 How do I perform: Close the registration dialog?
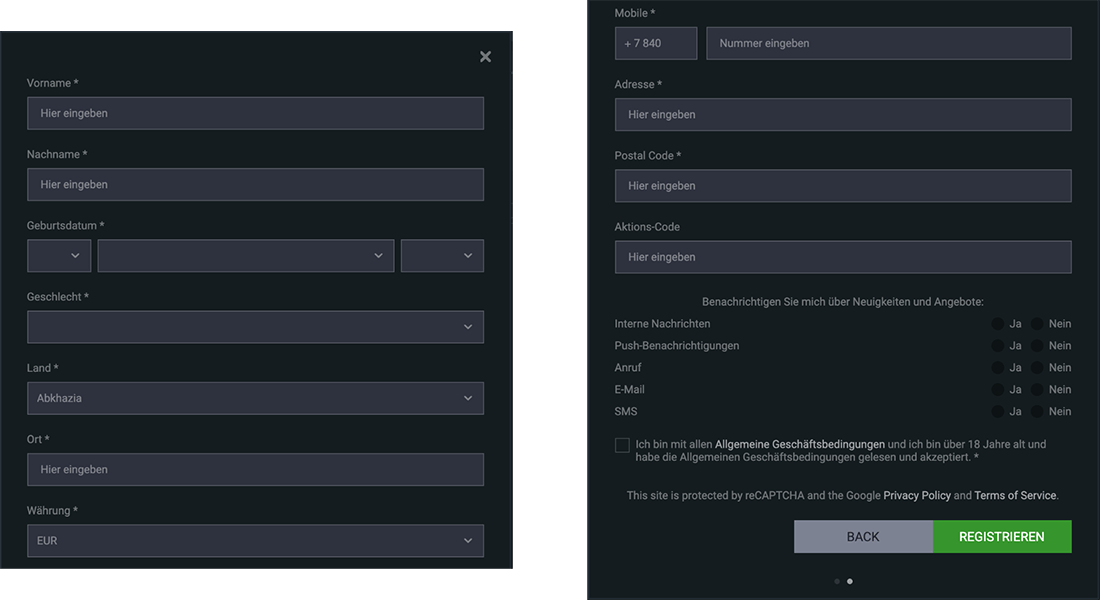[485, 56]
